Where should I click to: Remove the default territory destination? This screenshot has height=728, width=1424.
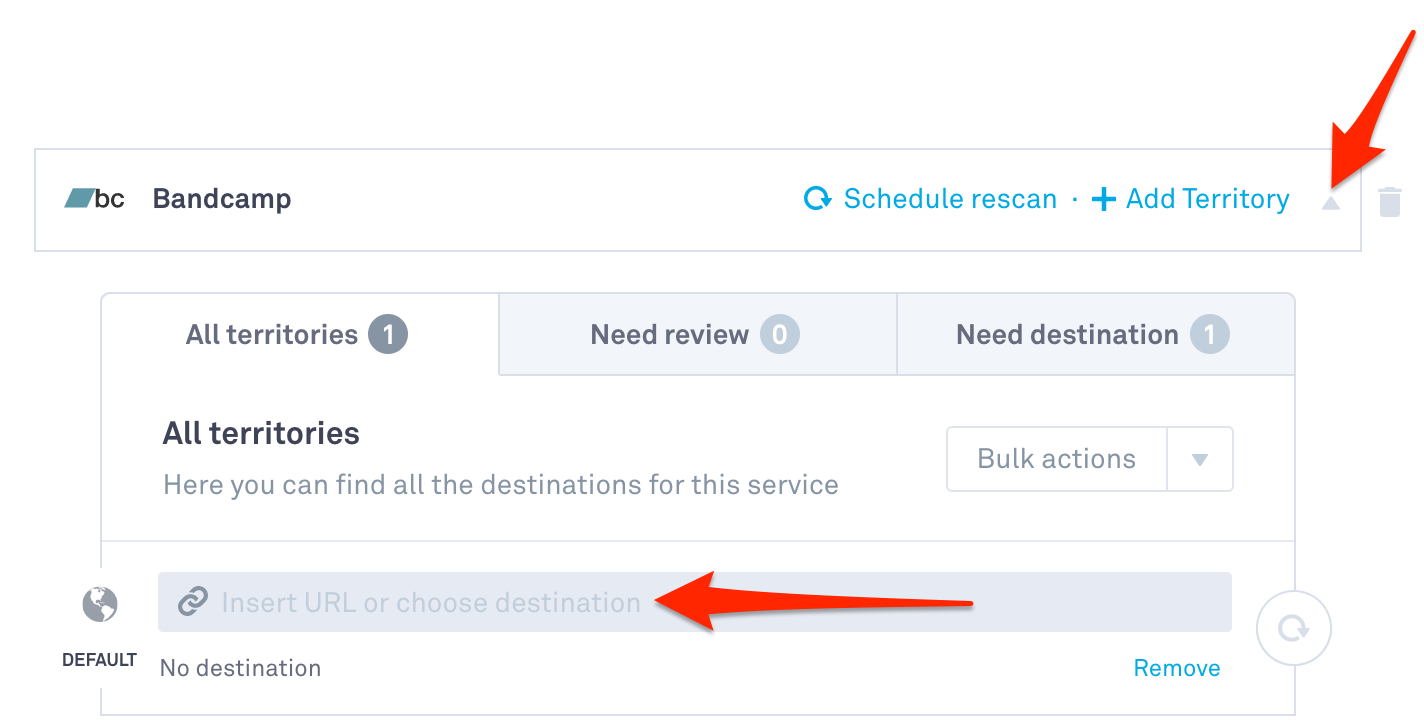tap(1177, 668)
